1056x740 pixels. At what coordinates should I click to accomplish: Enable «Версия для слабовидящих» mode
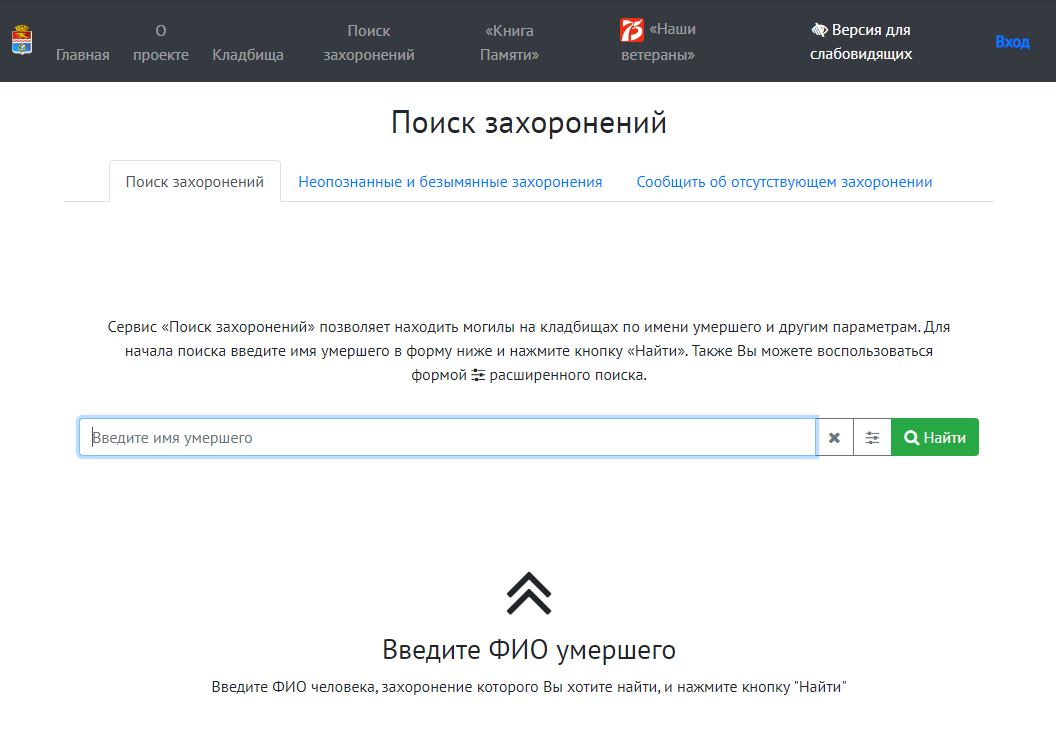coord(862,42)
